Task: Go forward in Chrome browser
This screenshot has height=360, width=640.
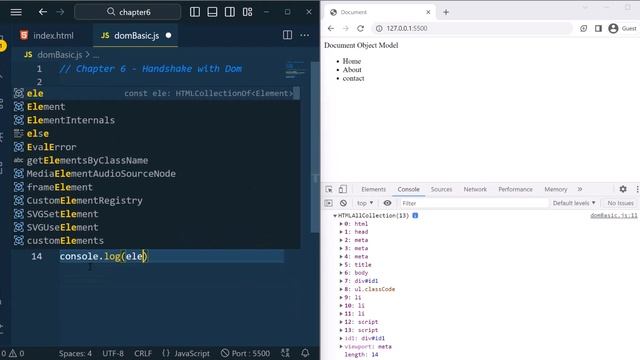Action: click(346, 28)
